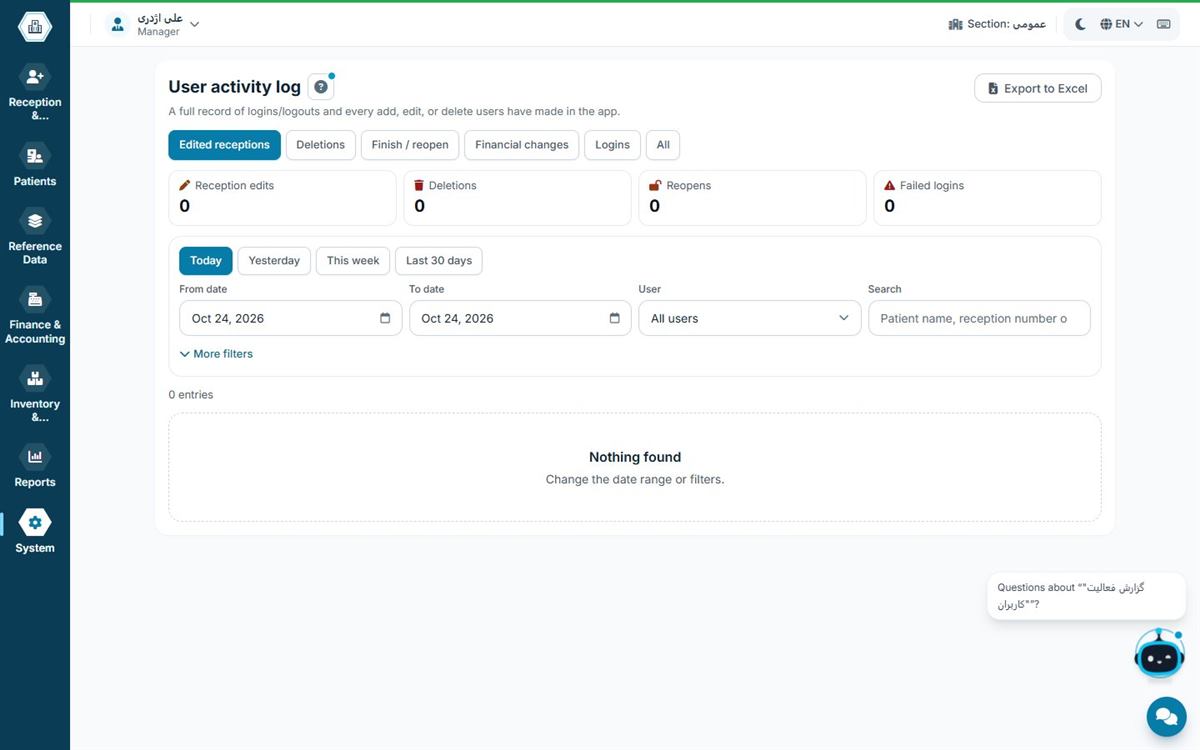Switch to Financial changes tab

pyautogui.click(x=522, y=145)
